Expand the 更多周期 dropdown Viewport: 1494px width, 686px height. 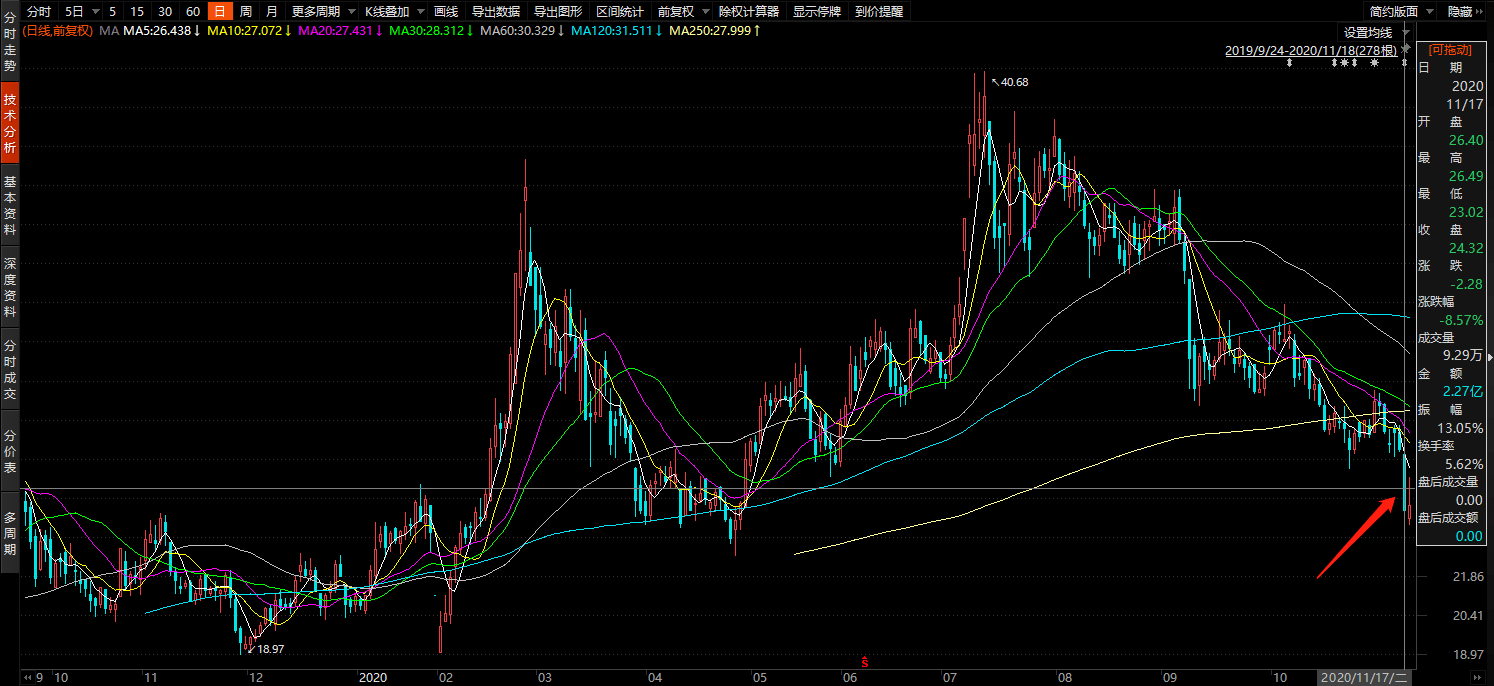(320, 12)
